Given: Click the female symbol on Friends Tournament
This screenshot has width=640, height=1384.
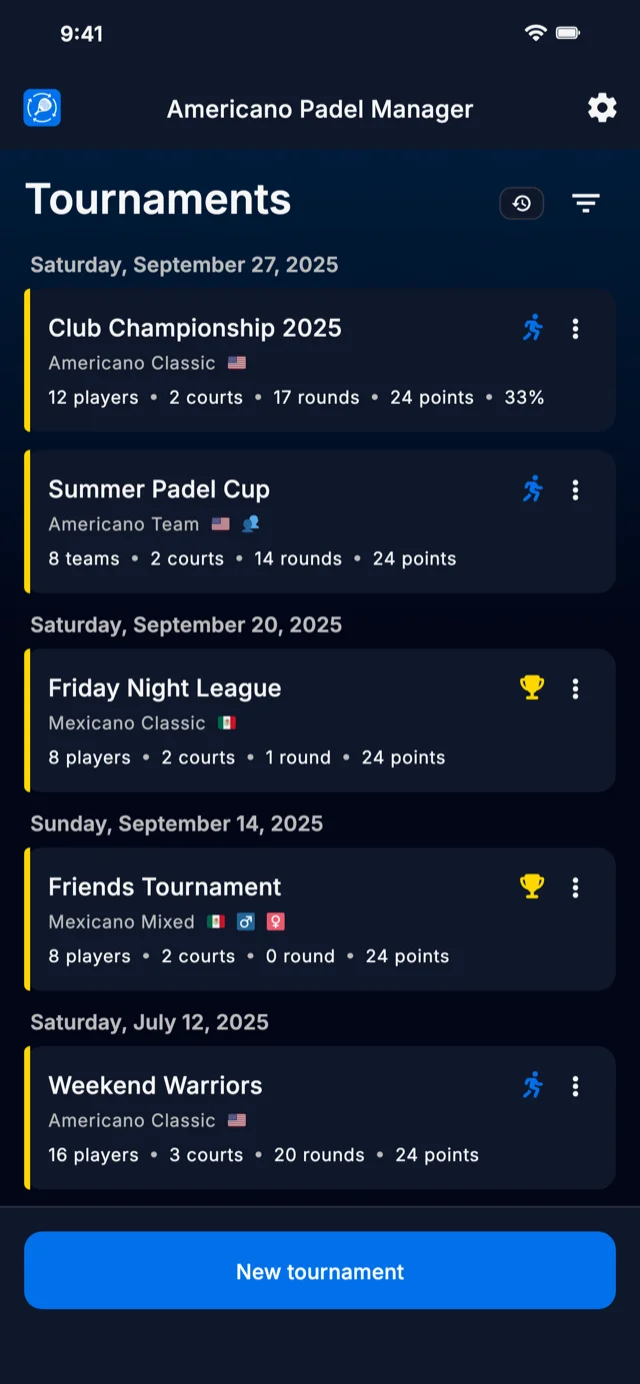Looking at the screenshot, I should tap(273, 921).
